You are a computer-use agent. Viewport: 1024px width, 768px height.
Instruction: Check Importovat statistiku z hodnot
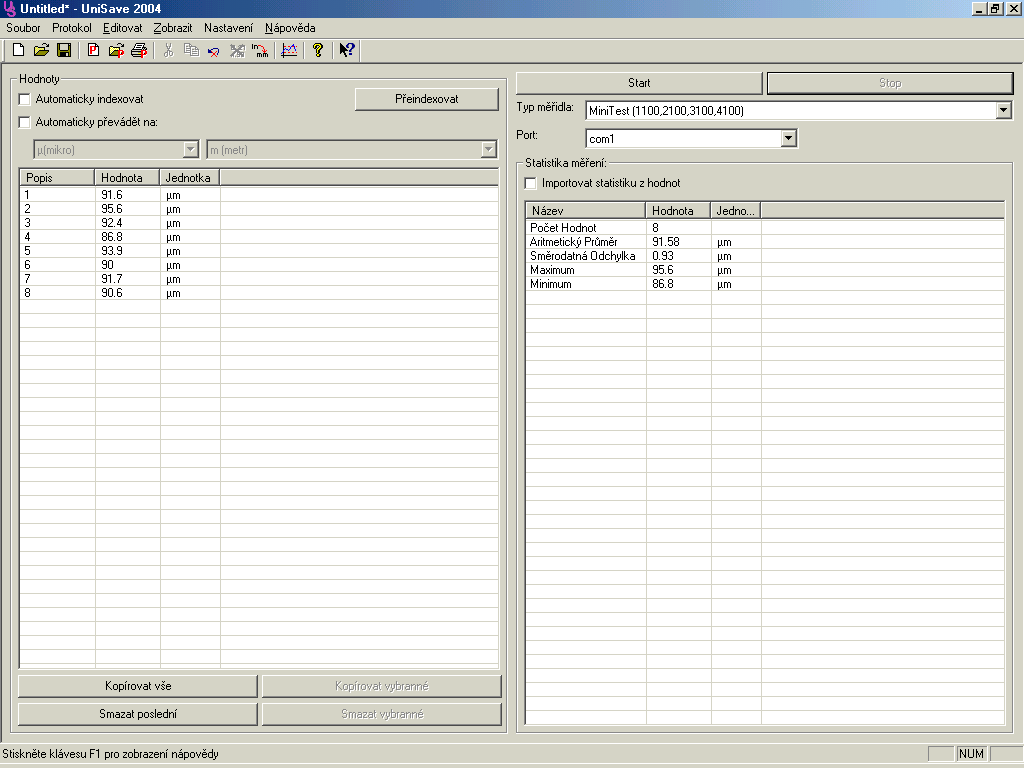531,184
